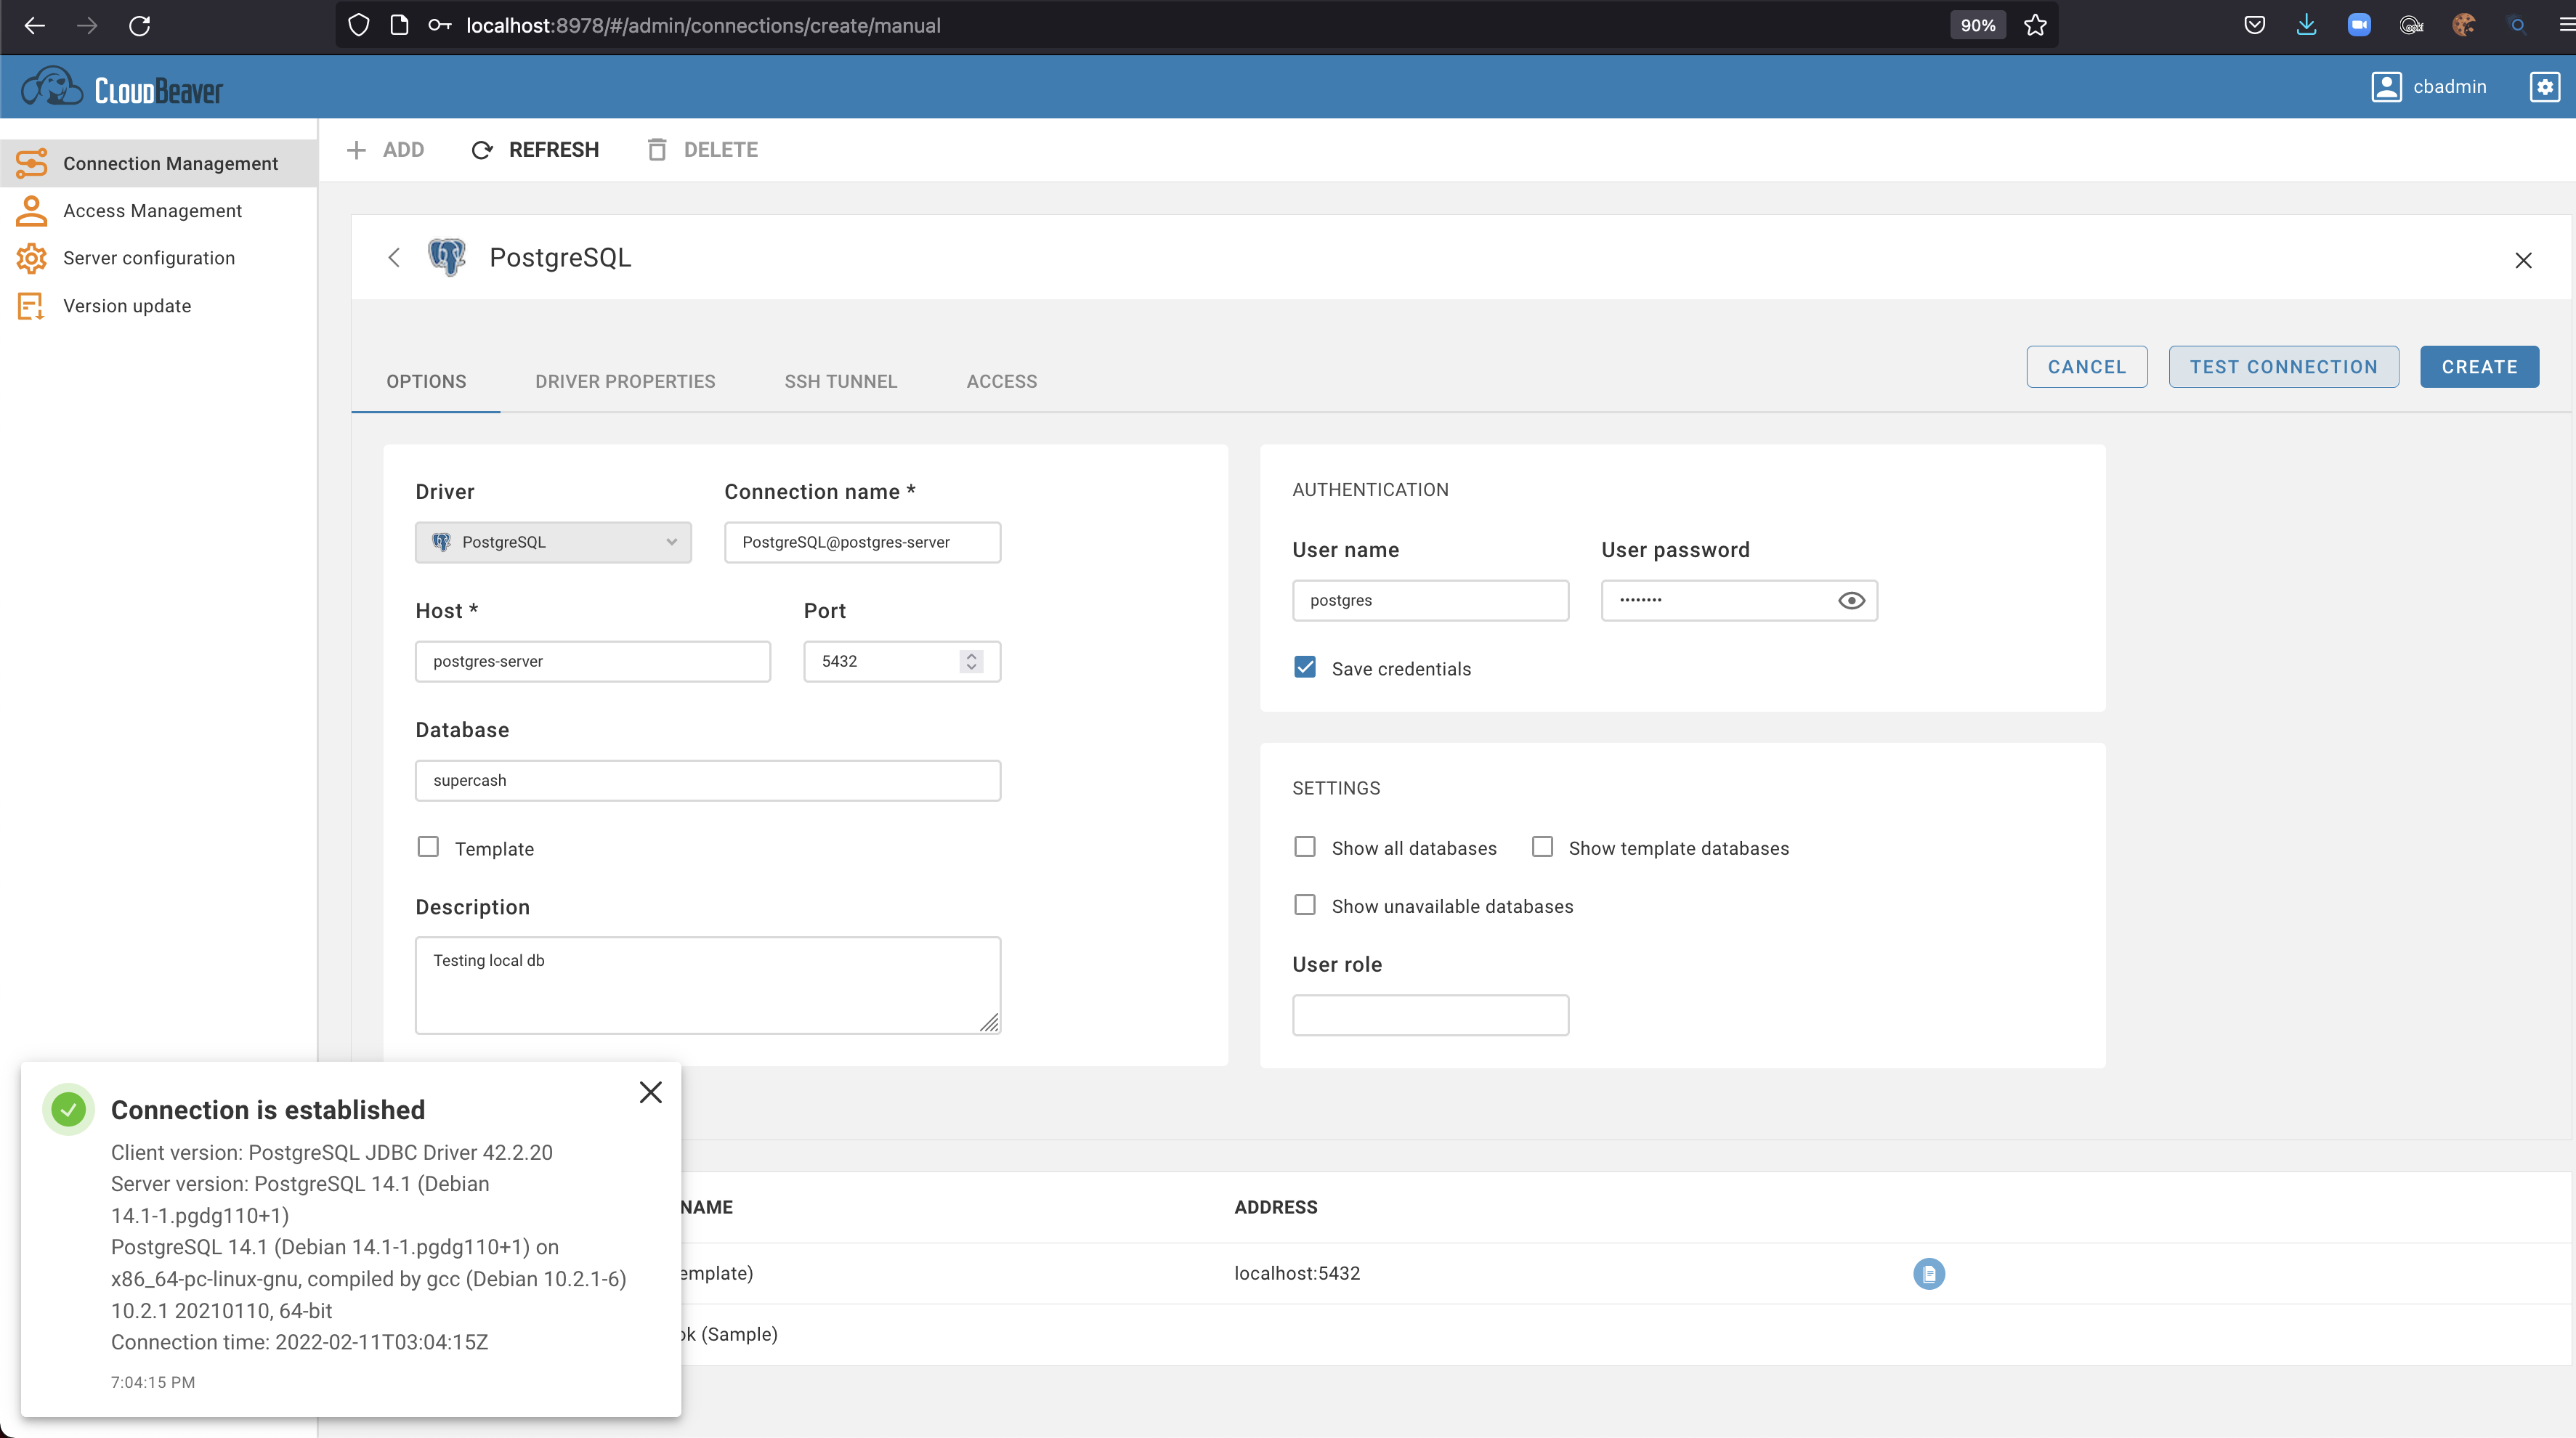The height and width of the screenshot is (1438, 2576).
Task: Open settings gear in top-right header
Action: (2544, 87)
